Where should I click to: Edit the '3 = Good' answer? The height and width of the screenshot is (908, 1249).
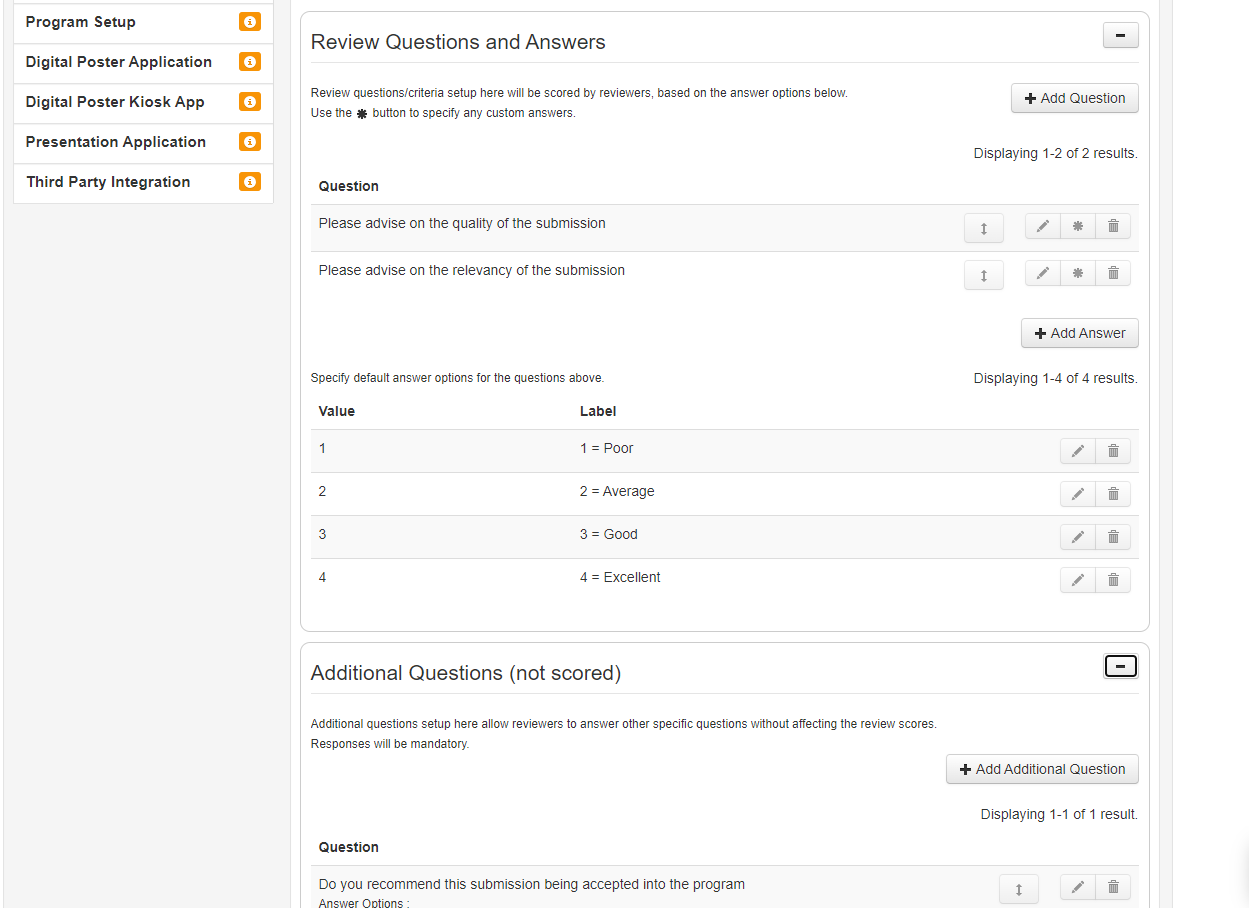click(1078, 537)
